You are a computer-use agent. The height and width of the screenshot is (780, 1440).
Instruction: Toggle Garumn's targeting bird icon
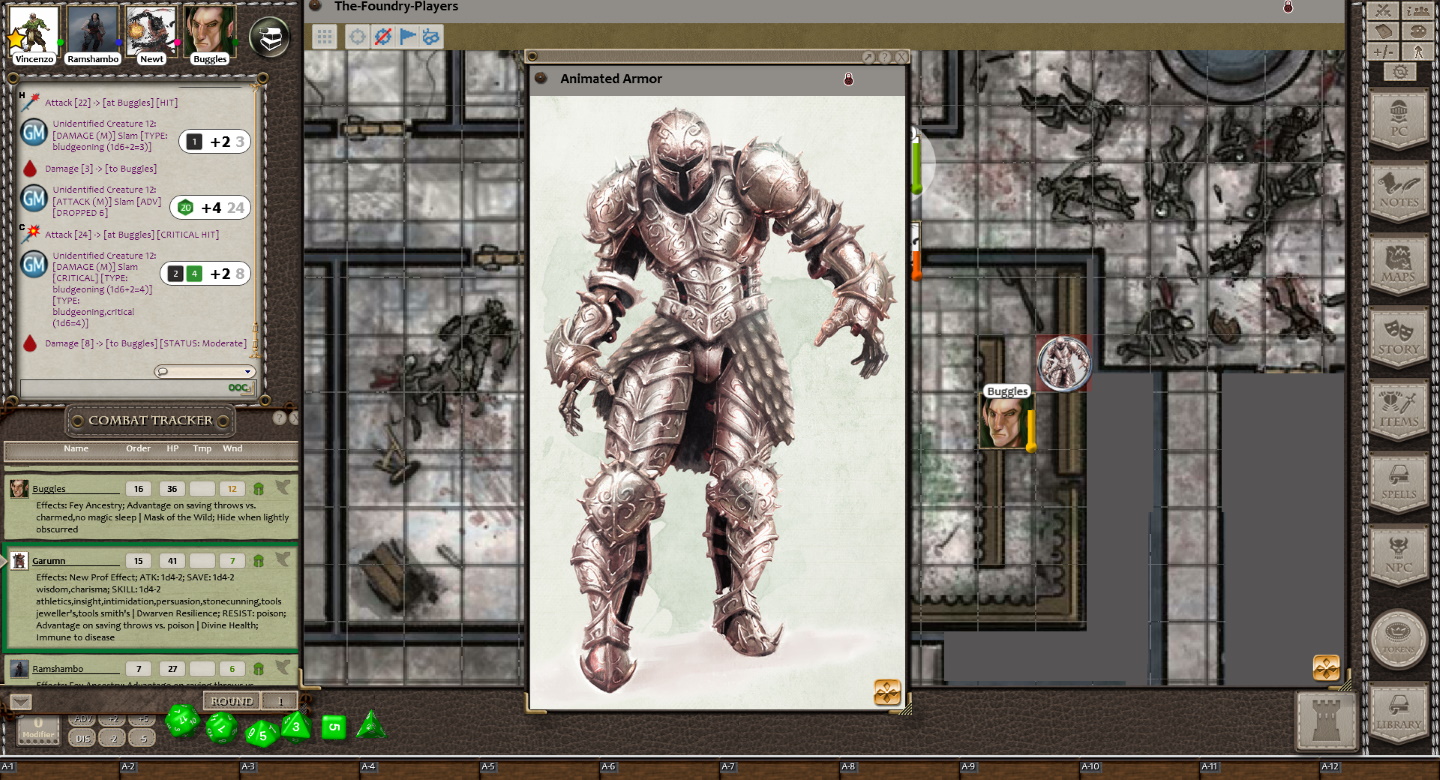coord(283,560)
